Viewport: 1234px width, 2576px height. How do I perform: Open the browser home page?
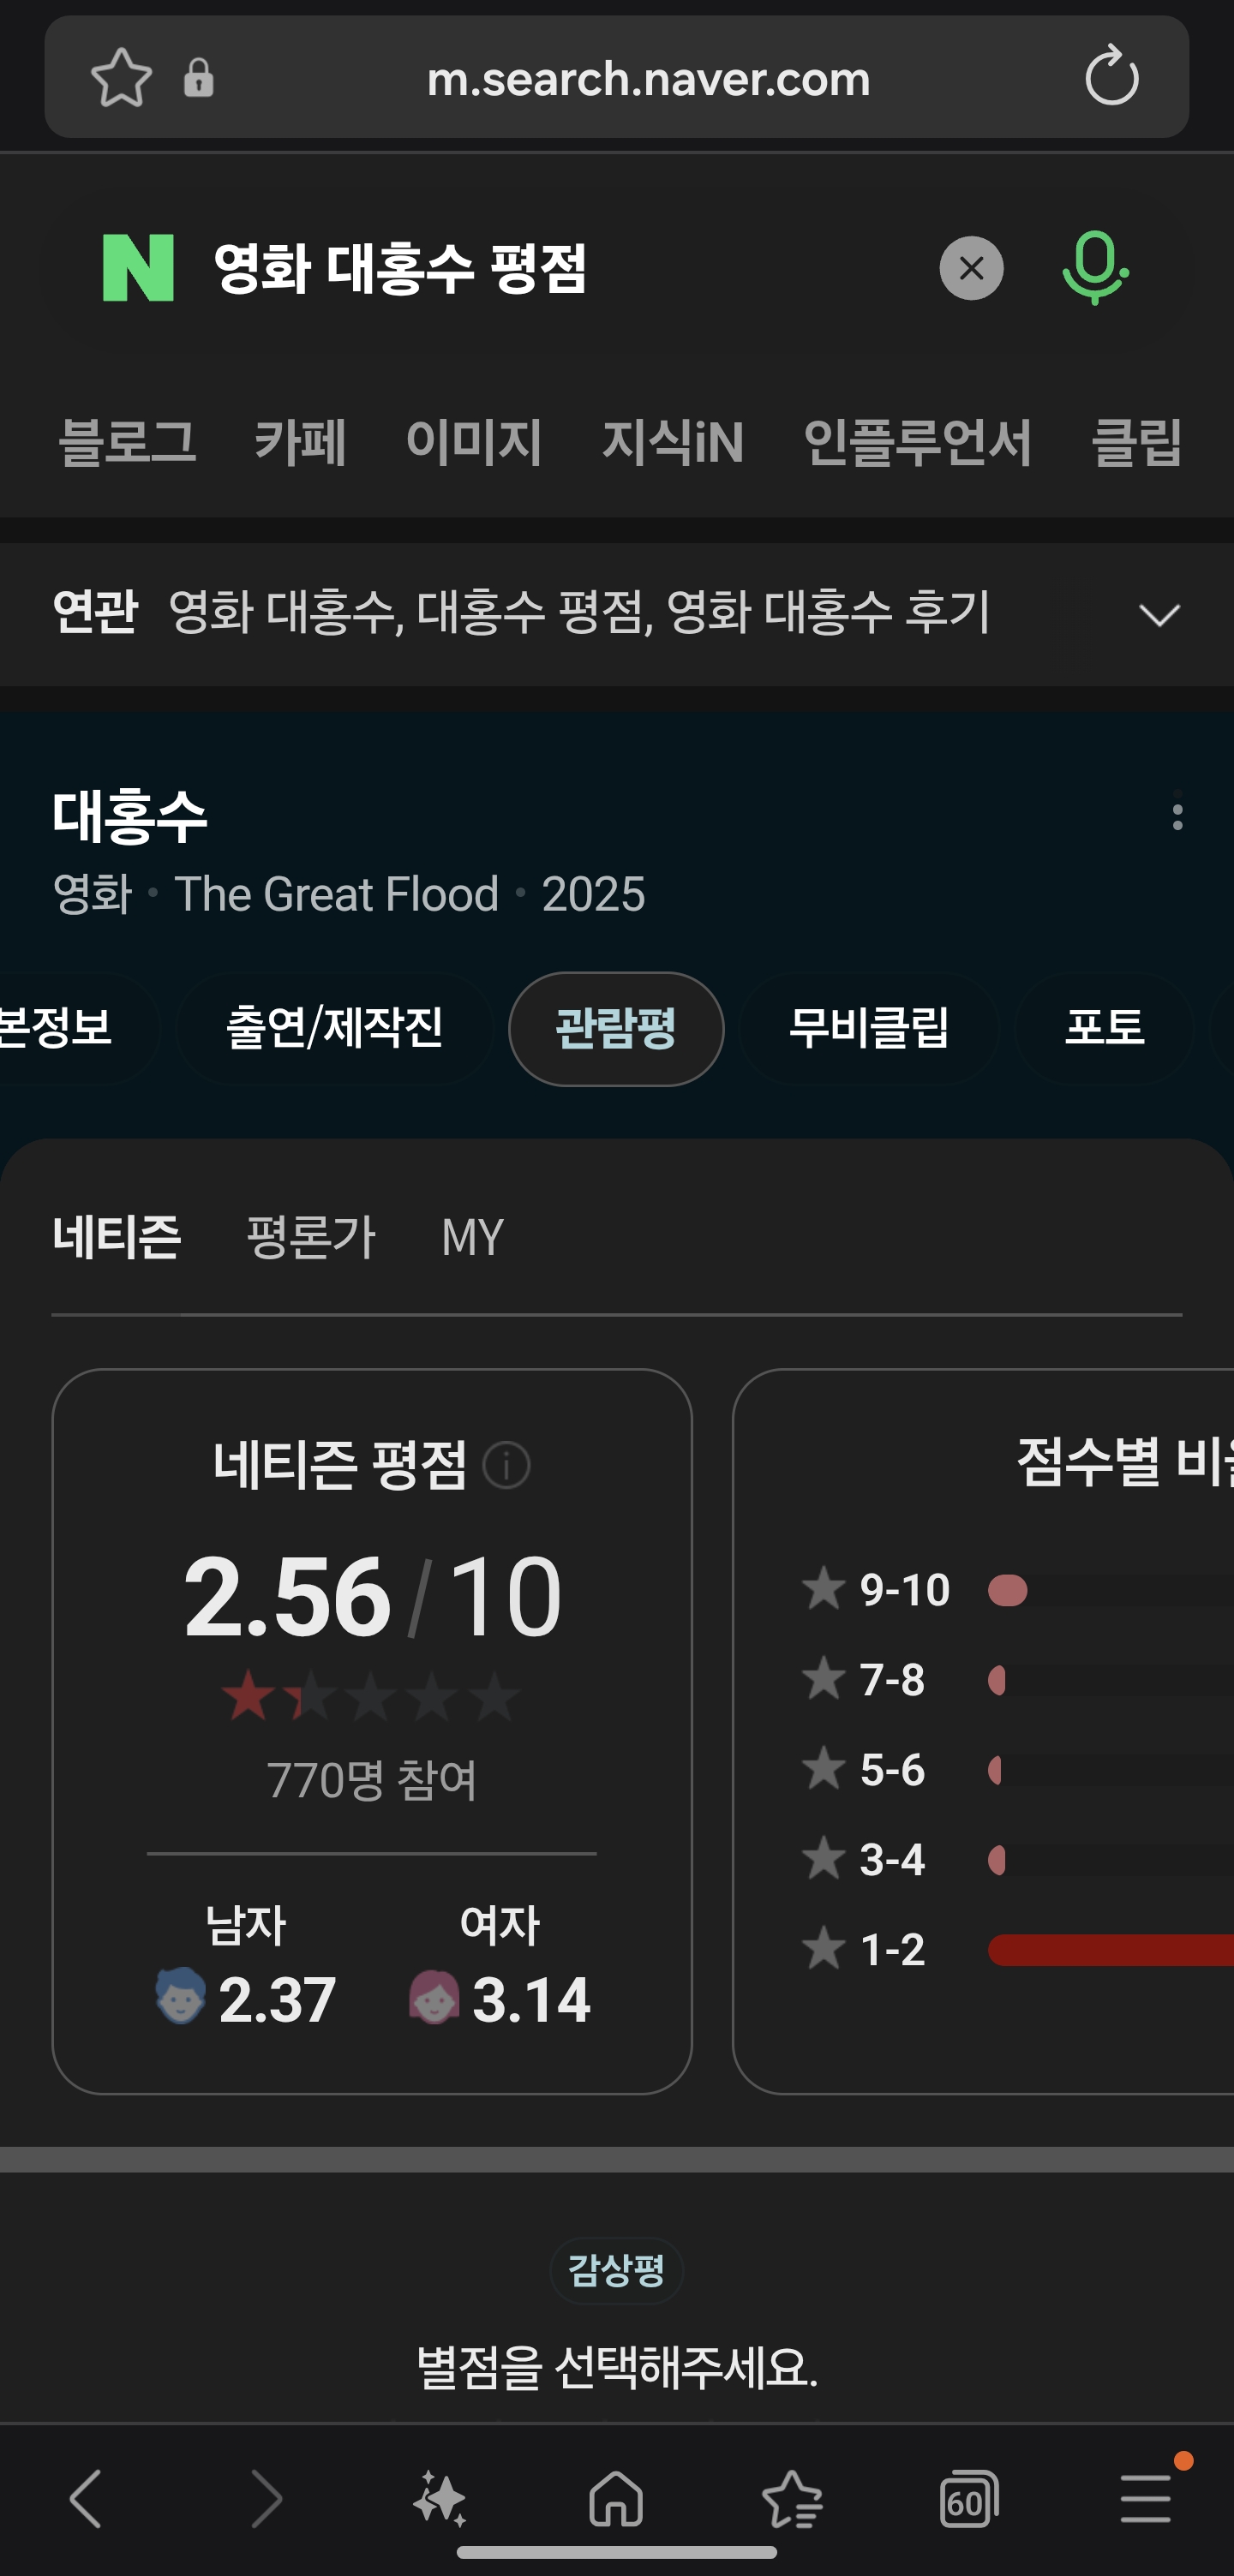click(616, 2498)
